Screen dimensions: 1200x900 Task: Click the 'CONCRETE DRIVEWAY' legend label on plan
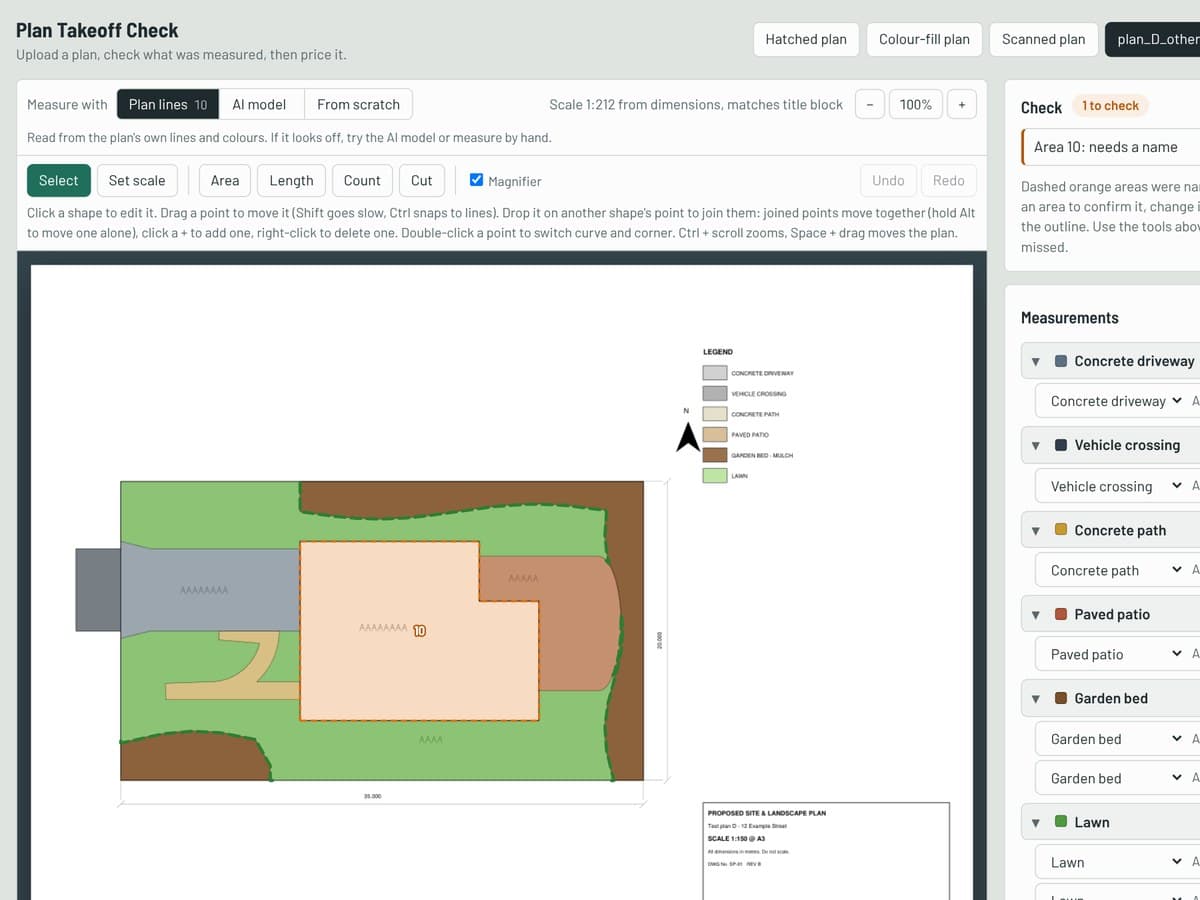762,373
